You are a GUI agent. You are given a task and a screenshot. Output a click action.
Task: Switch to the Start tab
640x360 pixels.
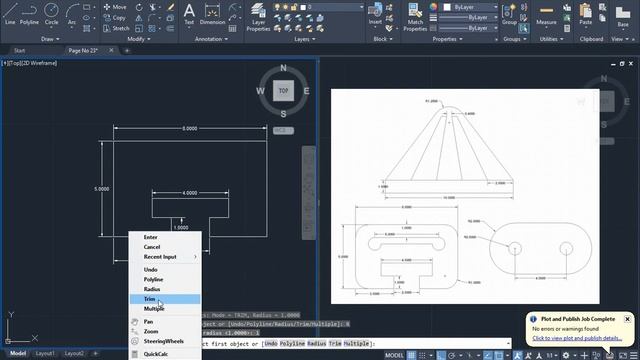click(20, 51)
